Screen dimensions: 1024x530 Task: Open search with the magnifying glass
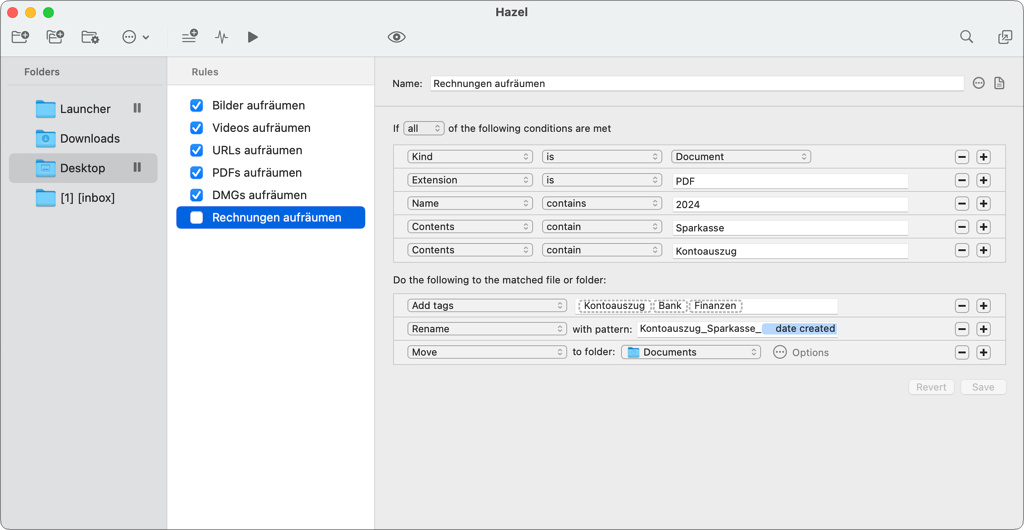(x=966, y=37)
